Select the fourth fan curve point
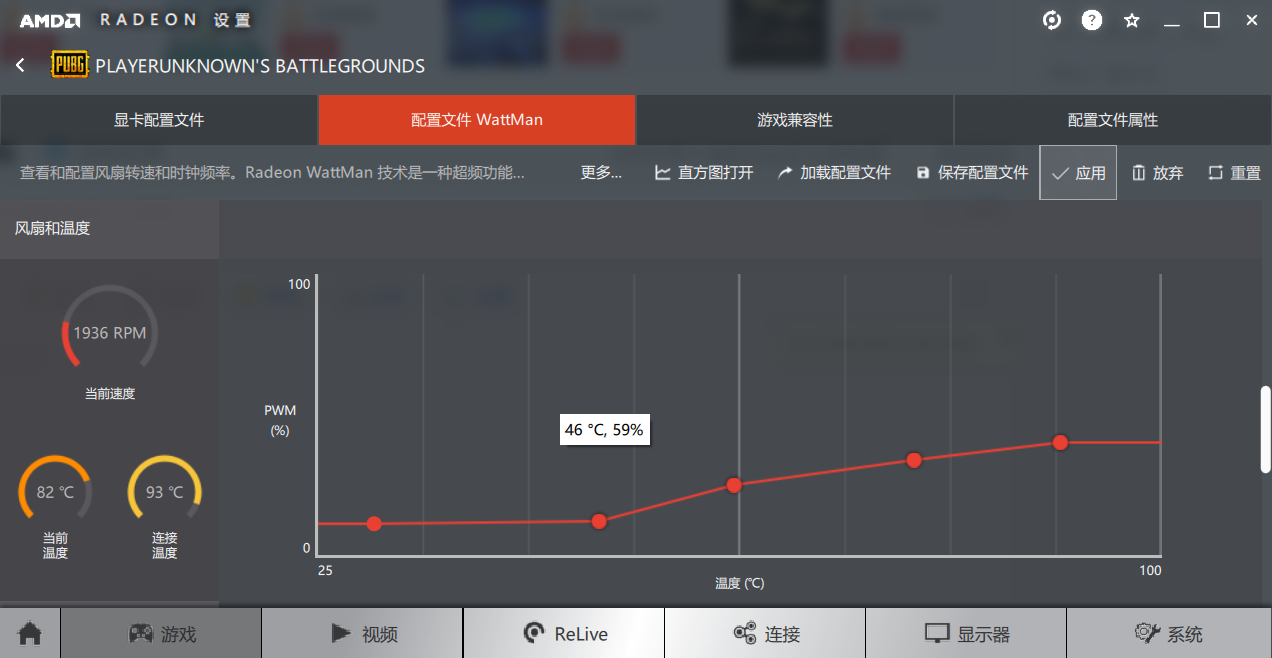Viewport: 1272px width, 658px height. click(x=914, y=460)
